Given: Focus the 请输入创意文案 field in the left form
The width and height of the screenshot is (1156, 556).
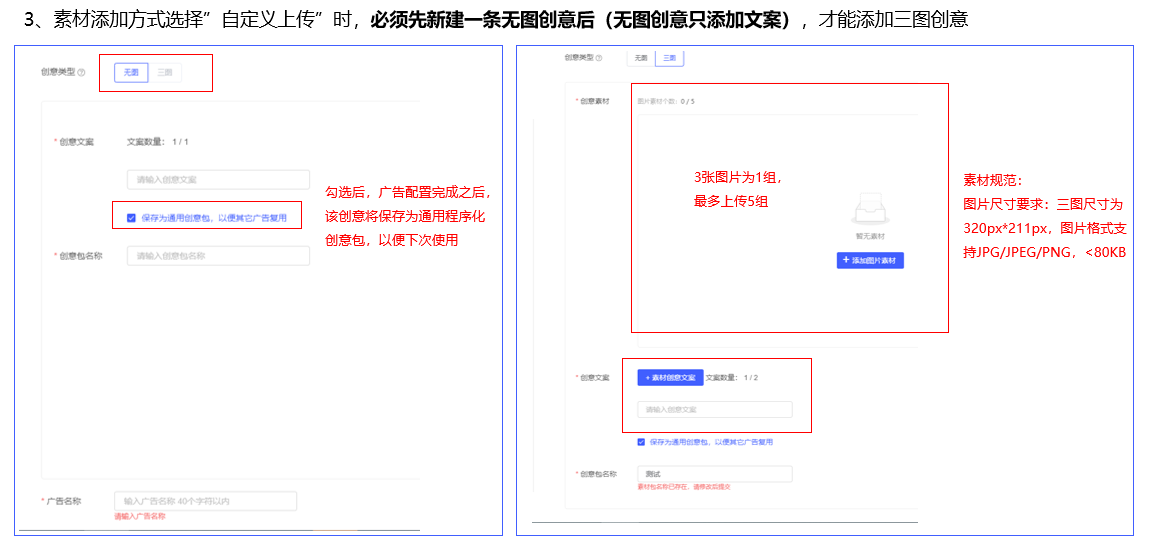Looking at the screenshot, I should click(217, 180).
